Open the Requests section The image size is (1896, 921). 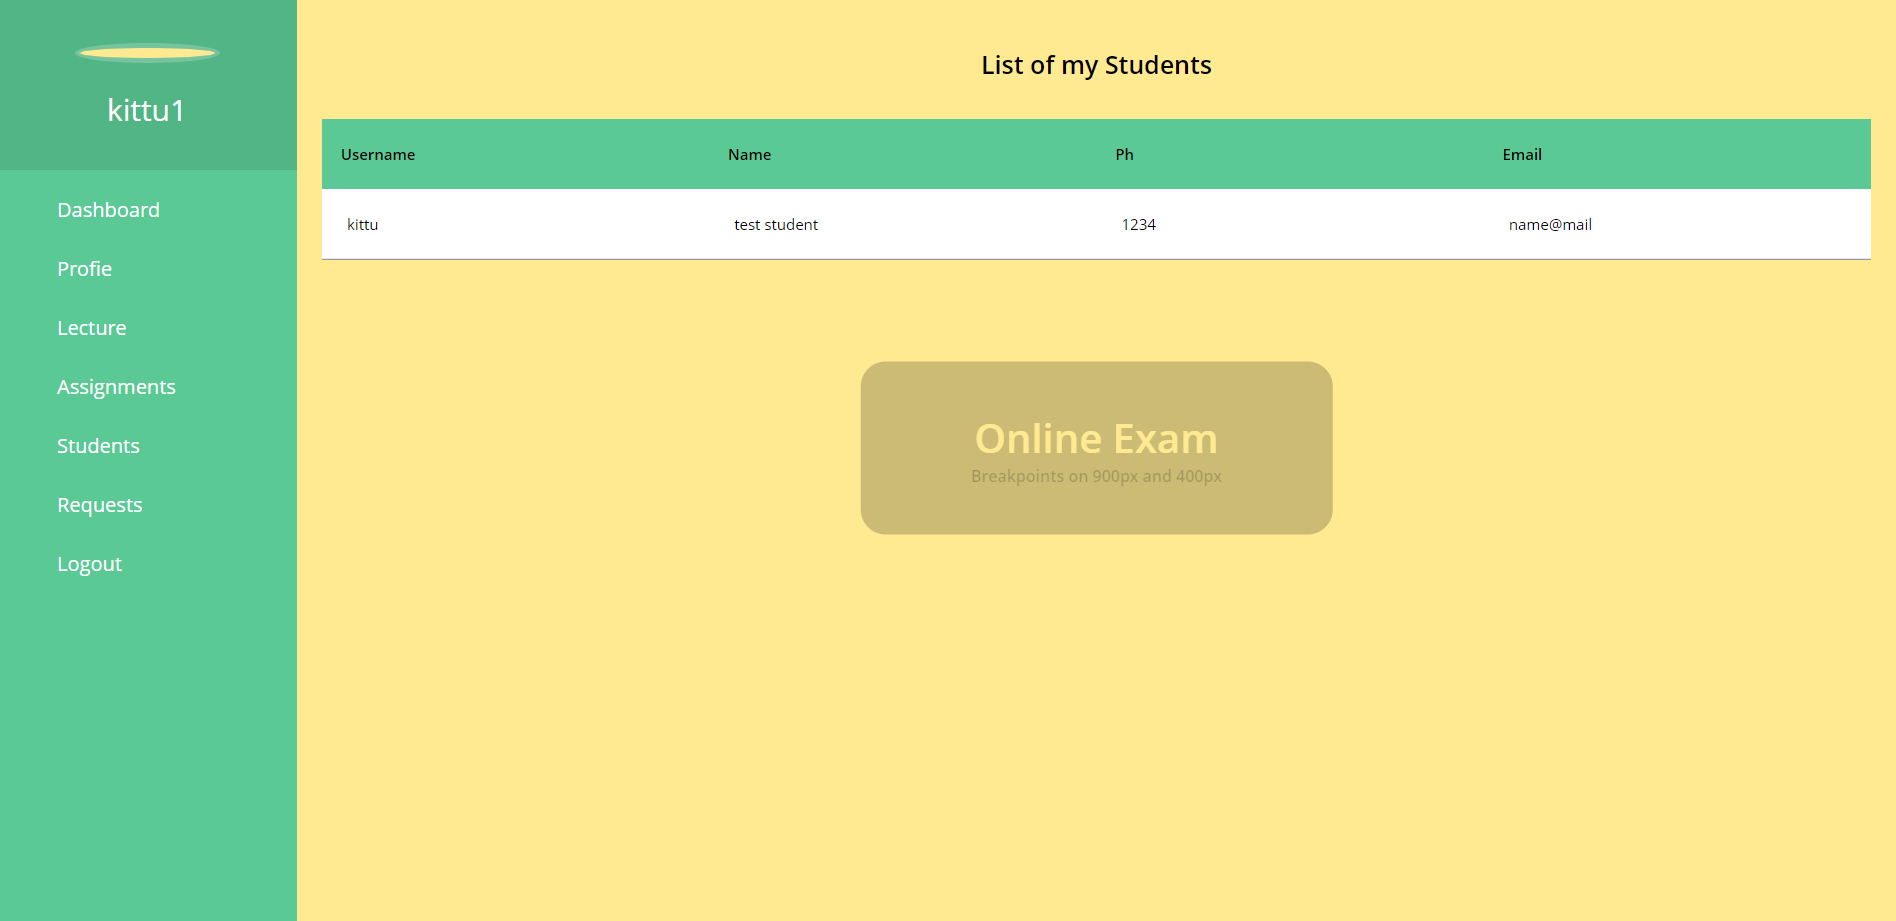99,505
